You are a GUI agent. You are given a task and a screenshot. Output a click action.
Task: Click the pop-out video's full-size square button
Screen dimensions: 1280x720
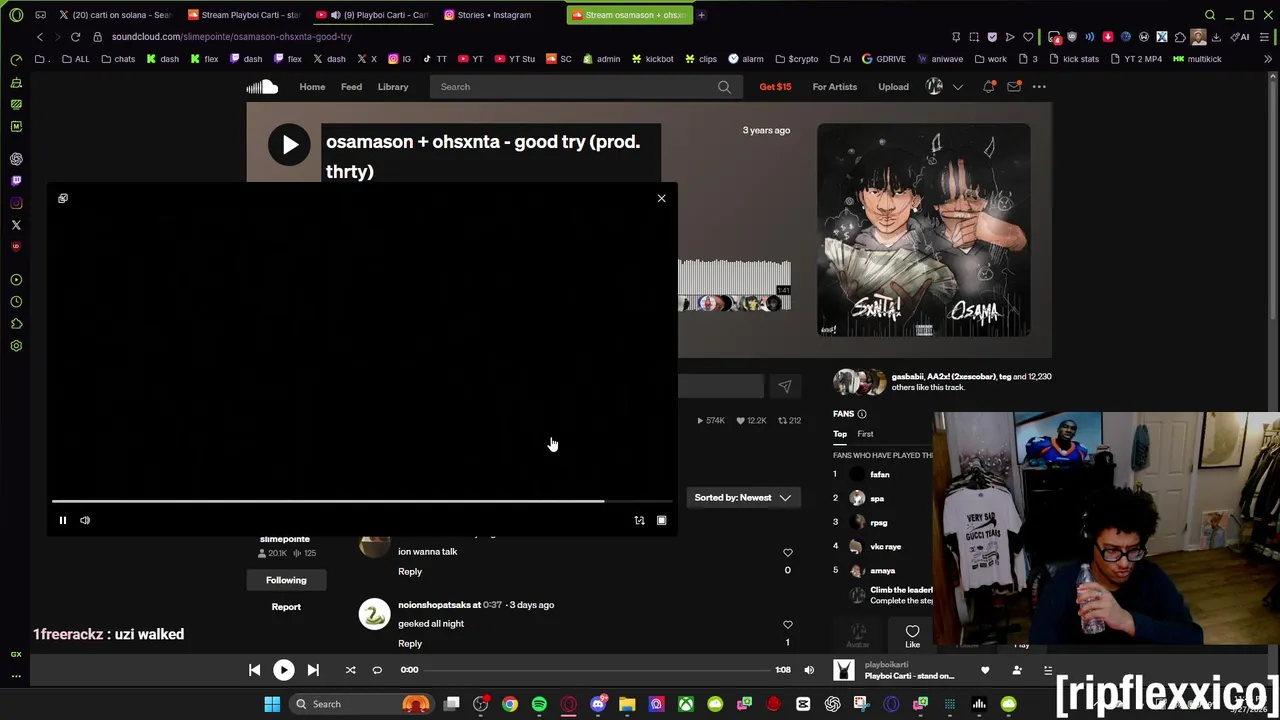tap(661, 520)
